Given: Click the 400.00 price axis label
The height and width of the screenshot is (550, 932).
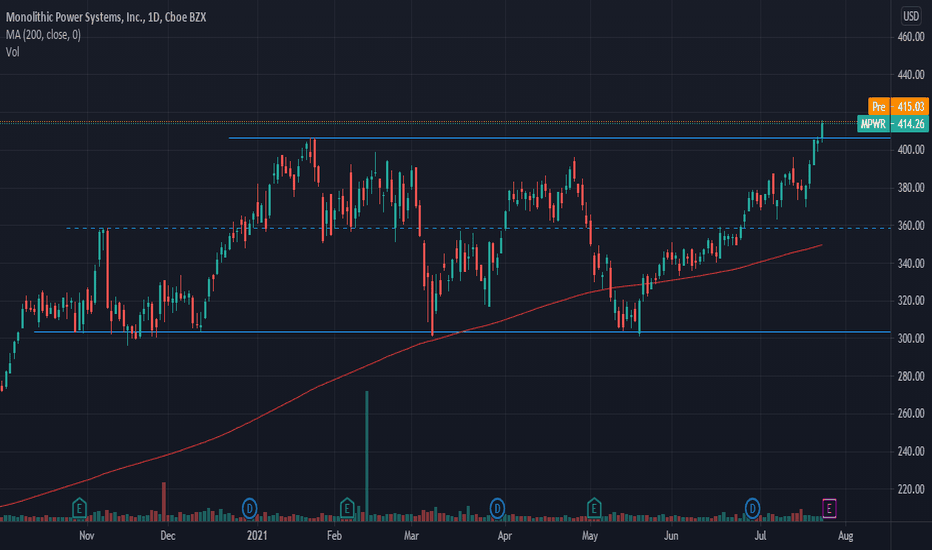Looking at the screenshot, I should [x=911, y=150].
